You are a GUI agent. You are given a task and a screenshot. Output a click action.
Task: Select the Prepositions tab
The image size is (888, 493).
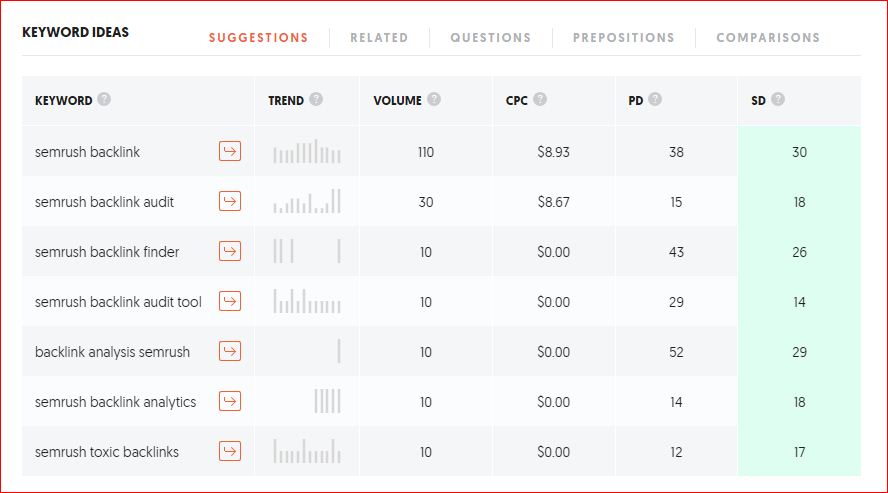(x=624, y=38)
